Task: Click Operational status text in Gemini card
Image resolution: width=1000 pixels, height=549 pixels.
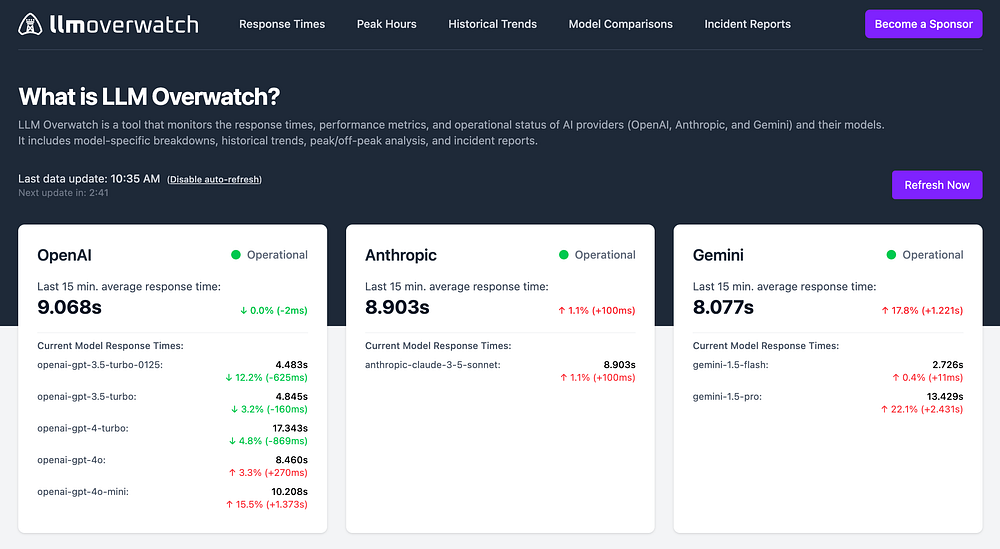Action: tap(933, 255)
